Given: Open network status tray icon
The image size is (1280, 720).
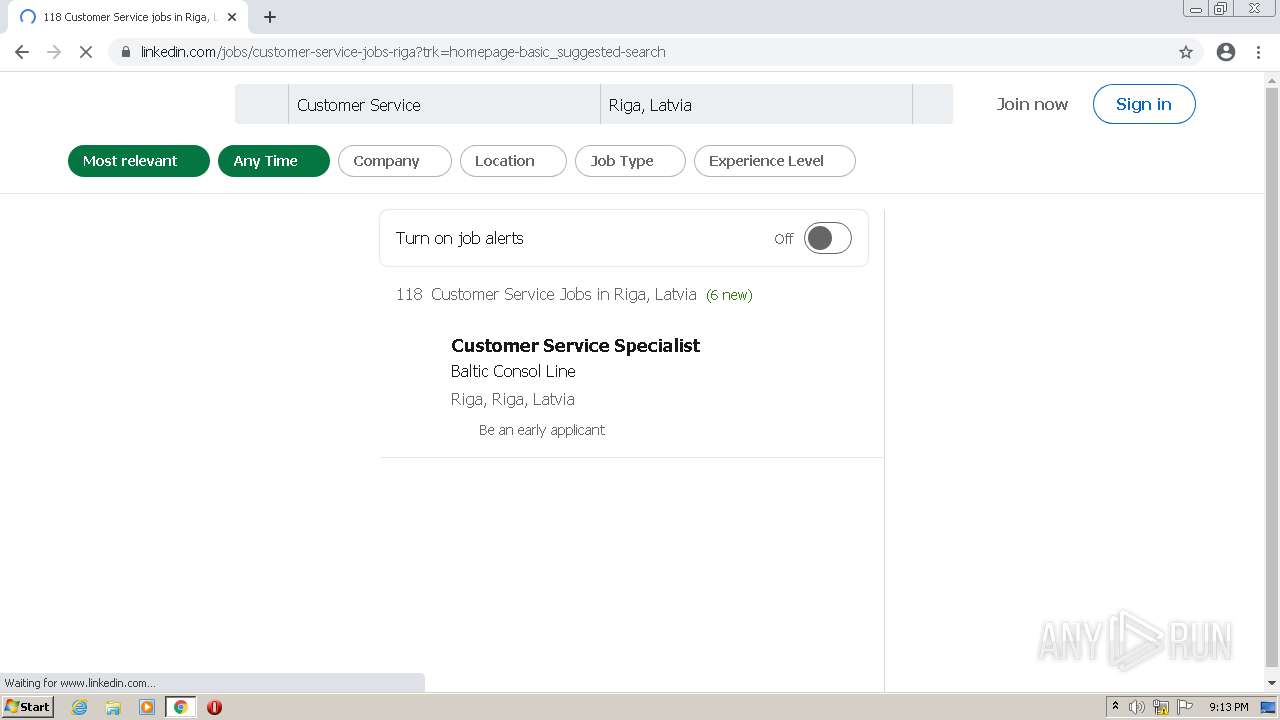Looking at the screenshot, I should click(1161, 707).
